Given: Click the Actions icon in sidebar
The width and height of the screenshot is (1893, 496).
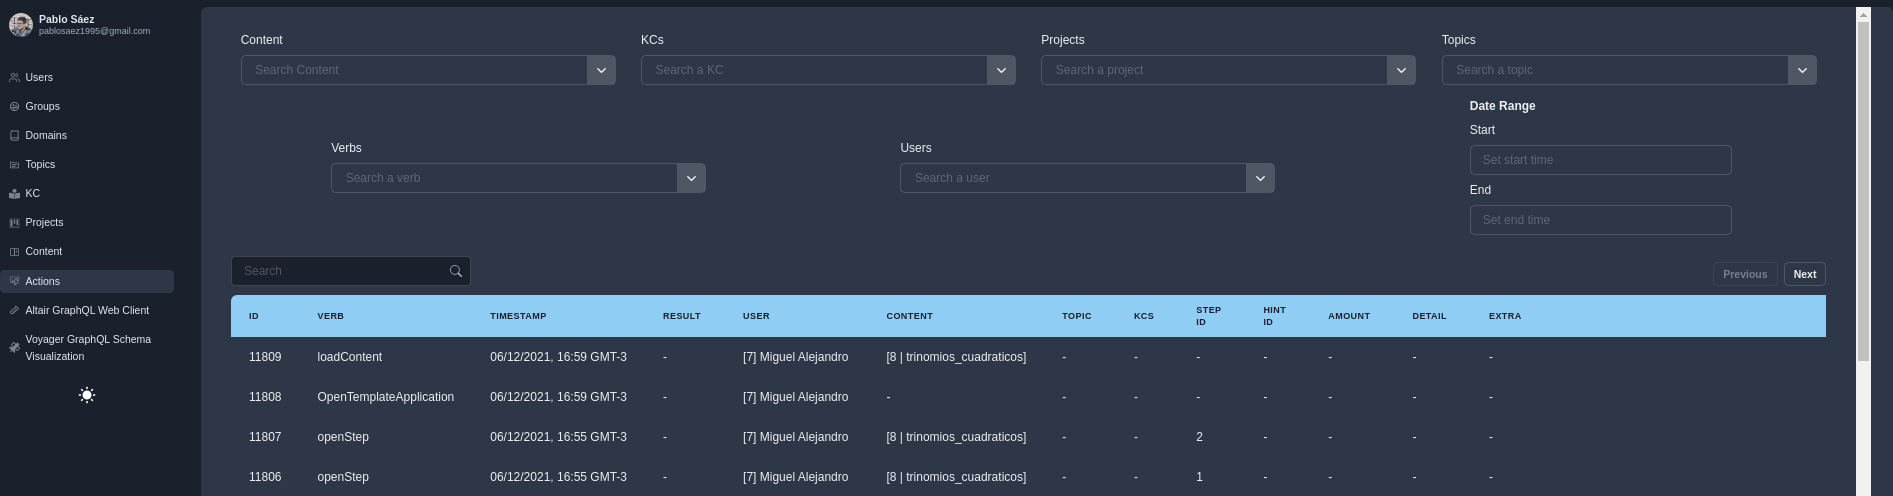Looking at the screenshot, I should pyautogui.click(x=14, y=281).
